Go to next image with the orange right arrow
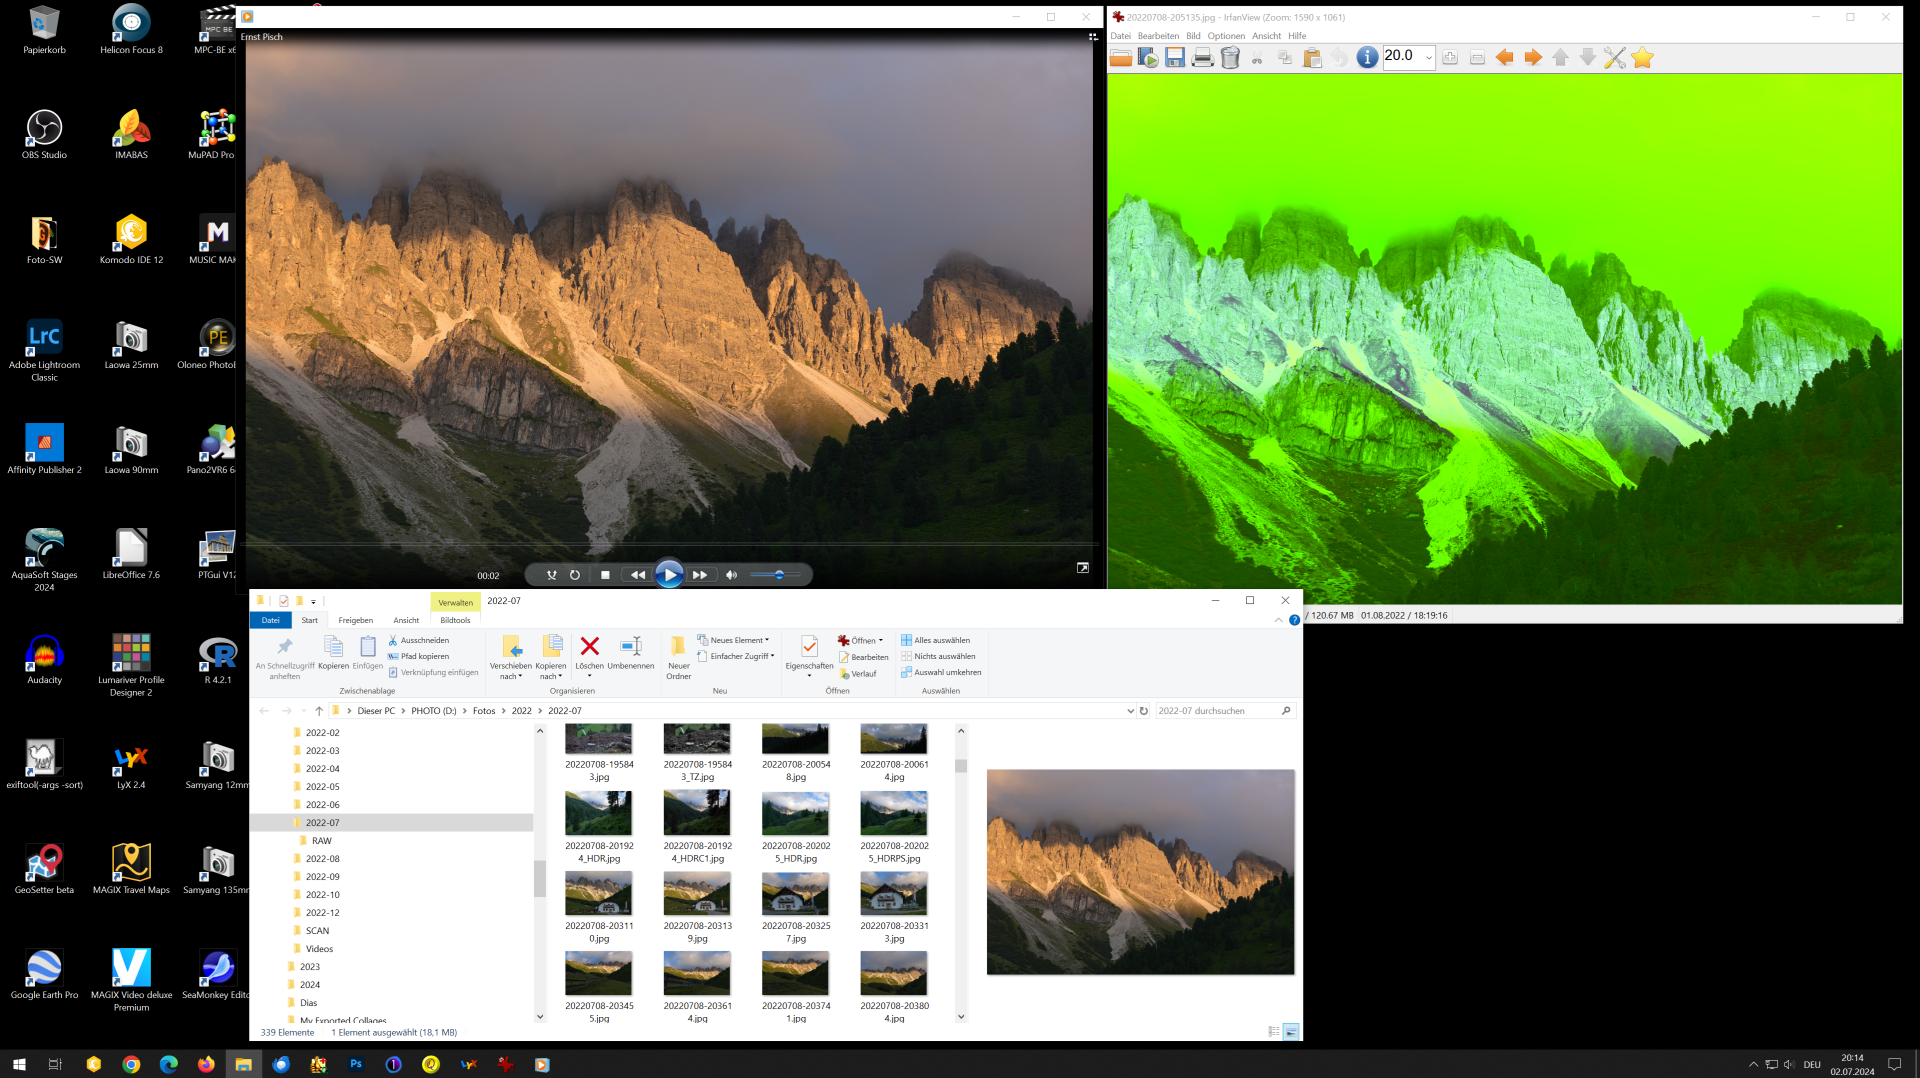The image size is (1920, 1078). 1531,57
